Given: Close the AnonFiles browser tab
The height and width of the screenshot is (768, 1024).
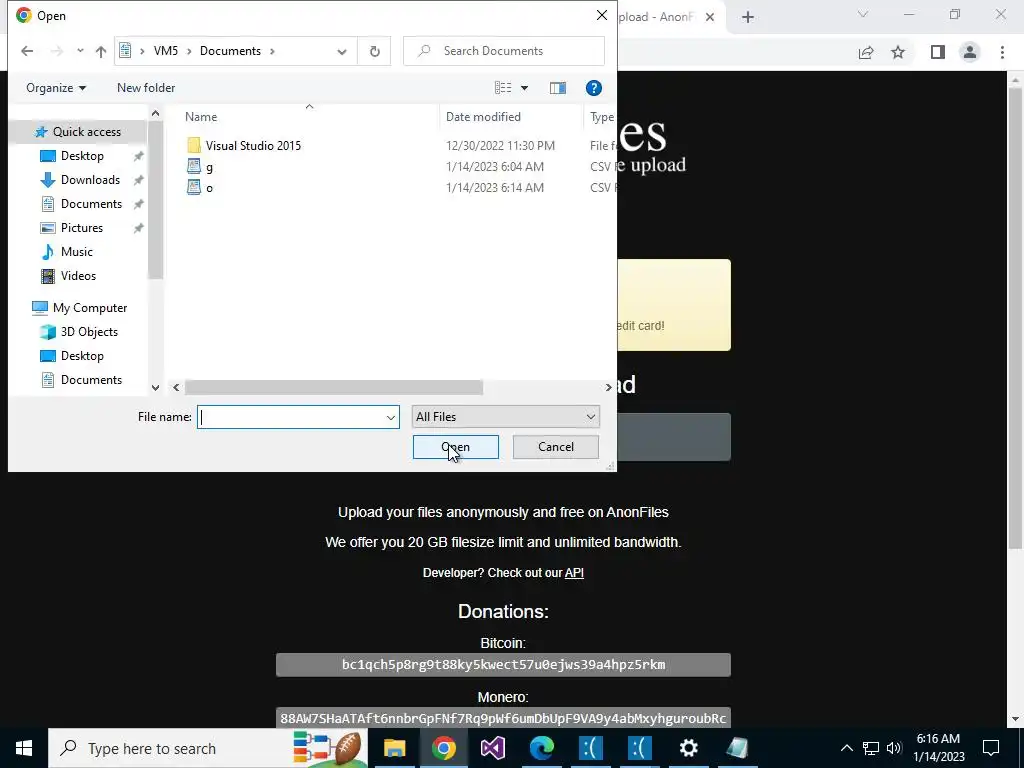Looking at the screenshot, I should pyautogui.click(x=710, y=17).
